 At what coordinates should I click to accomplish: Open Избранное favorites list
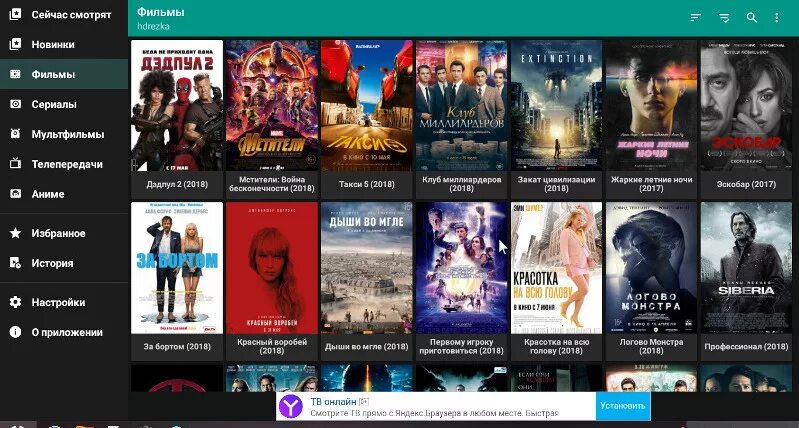(x=64, y=233)
